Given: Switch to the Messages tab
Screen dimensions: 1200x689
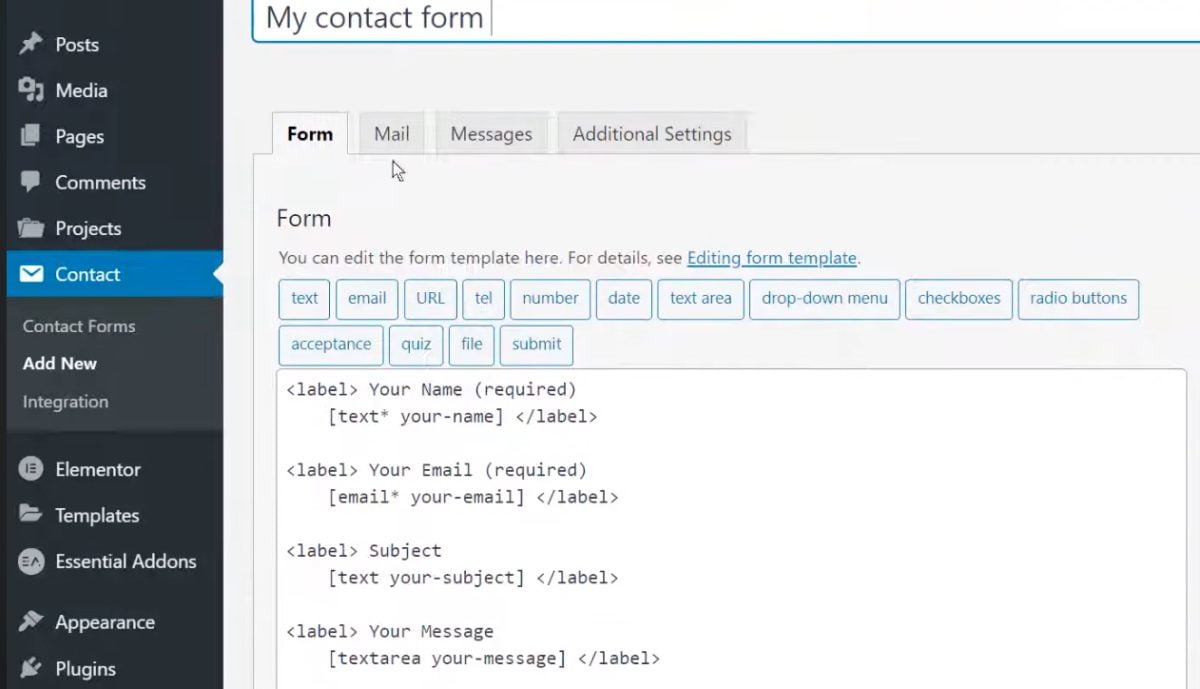Looking at the screenshot, I should 491,133.
